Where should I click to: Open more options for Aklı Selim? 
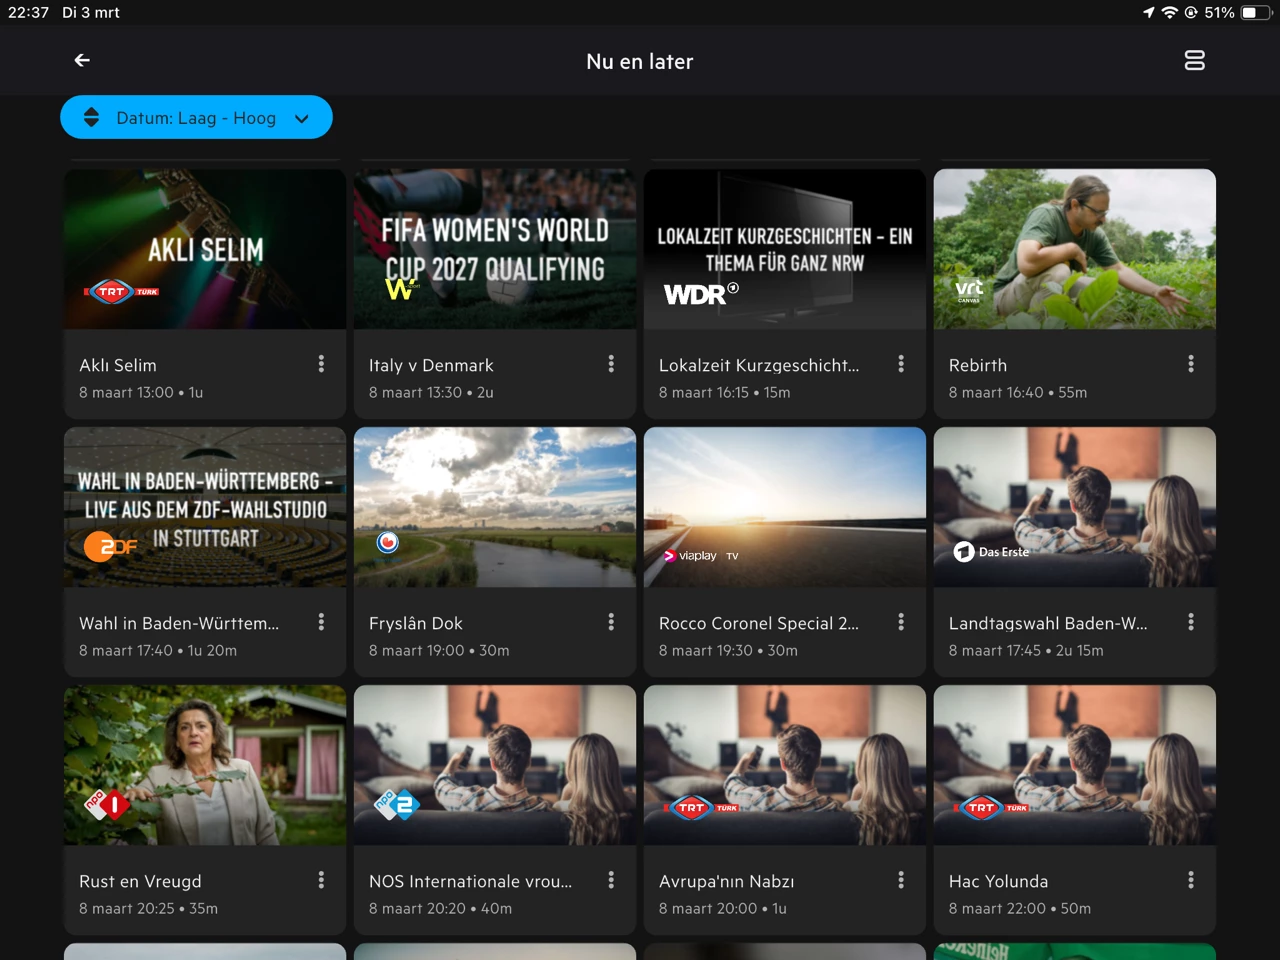(x=321, y=364)
